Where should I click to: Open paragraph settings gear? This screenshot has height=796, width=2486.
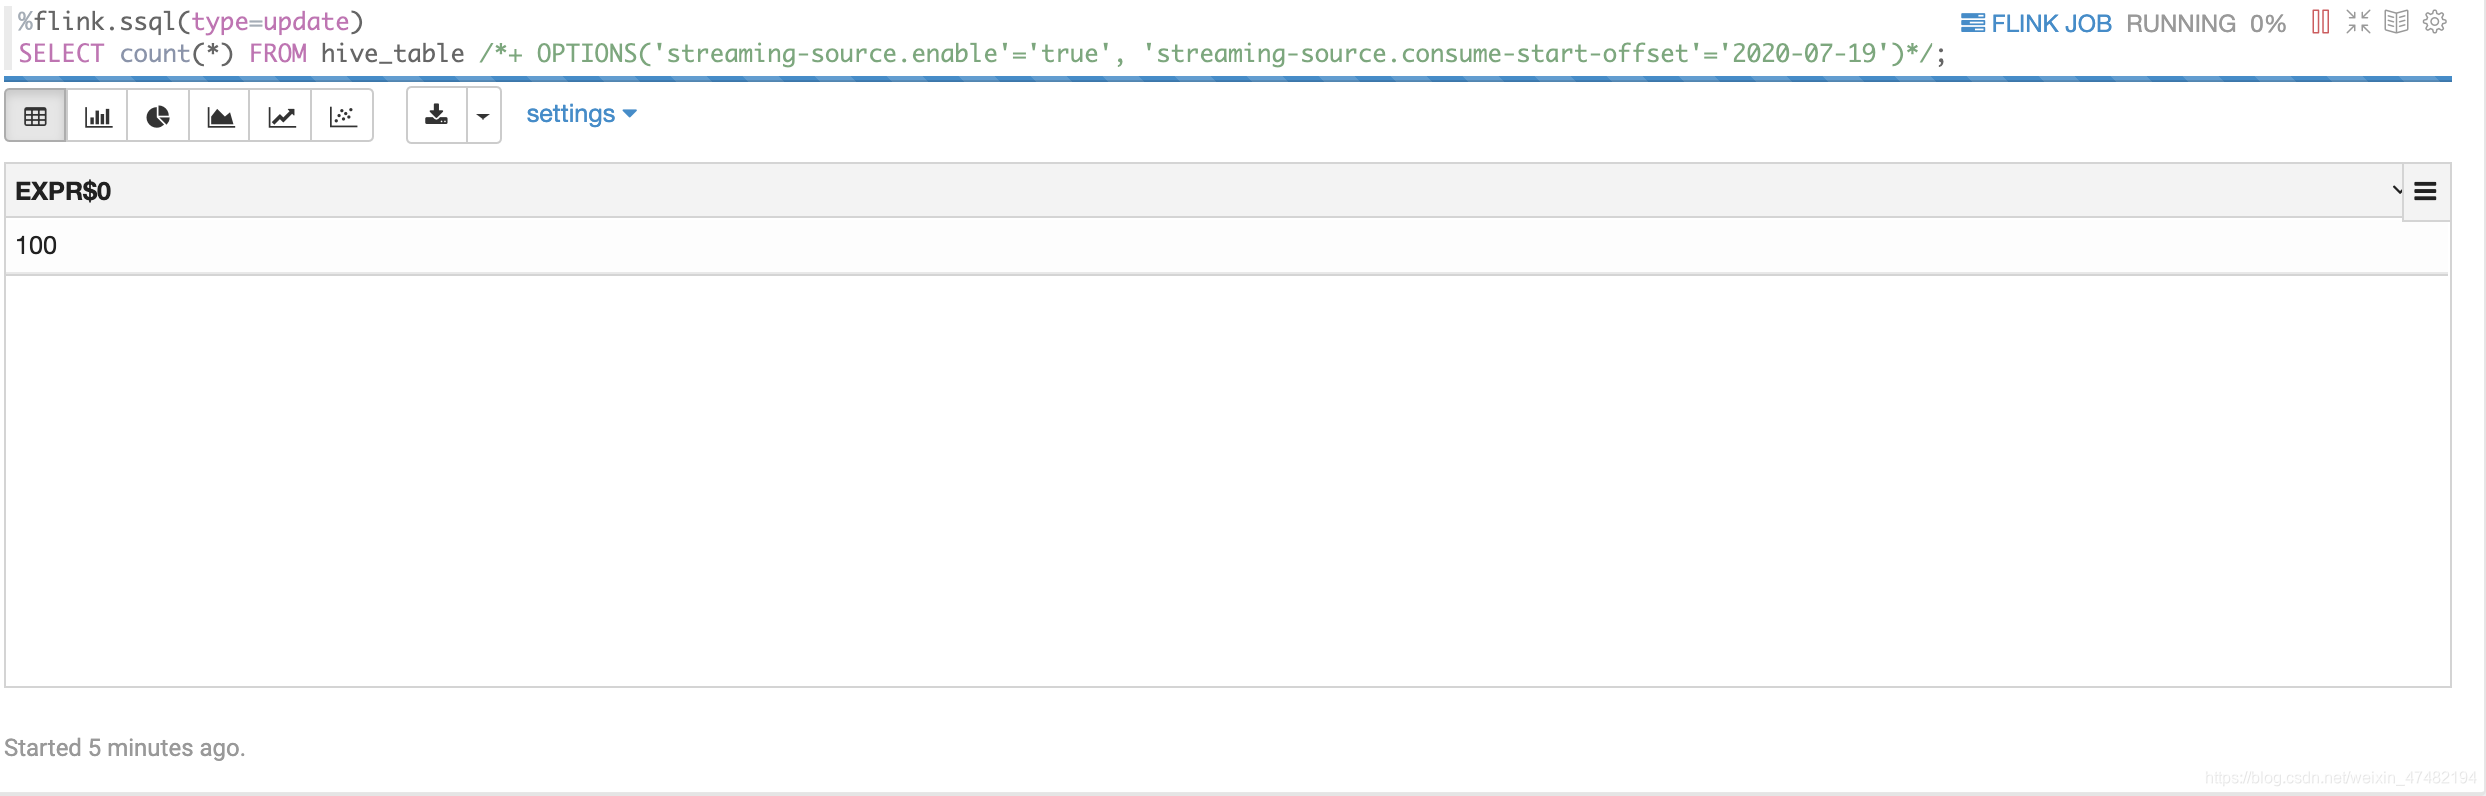pos(2435,22)
